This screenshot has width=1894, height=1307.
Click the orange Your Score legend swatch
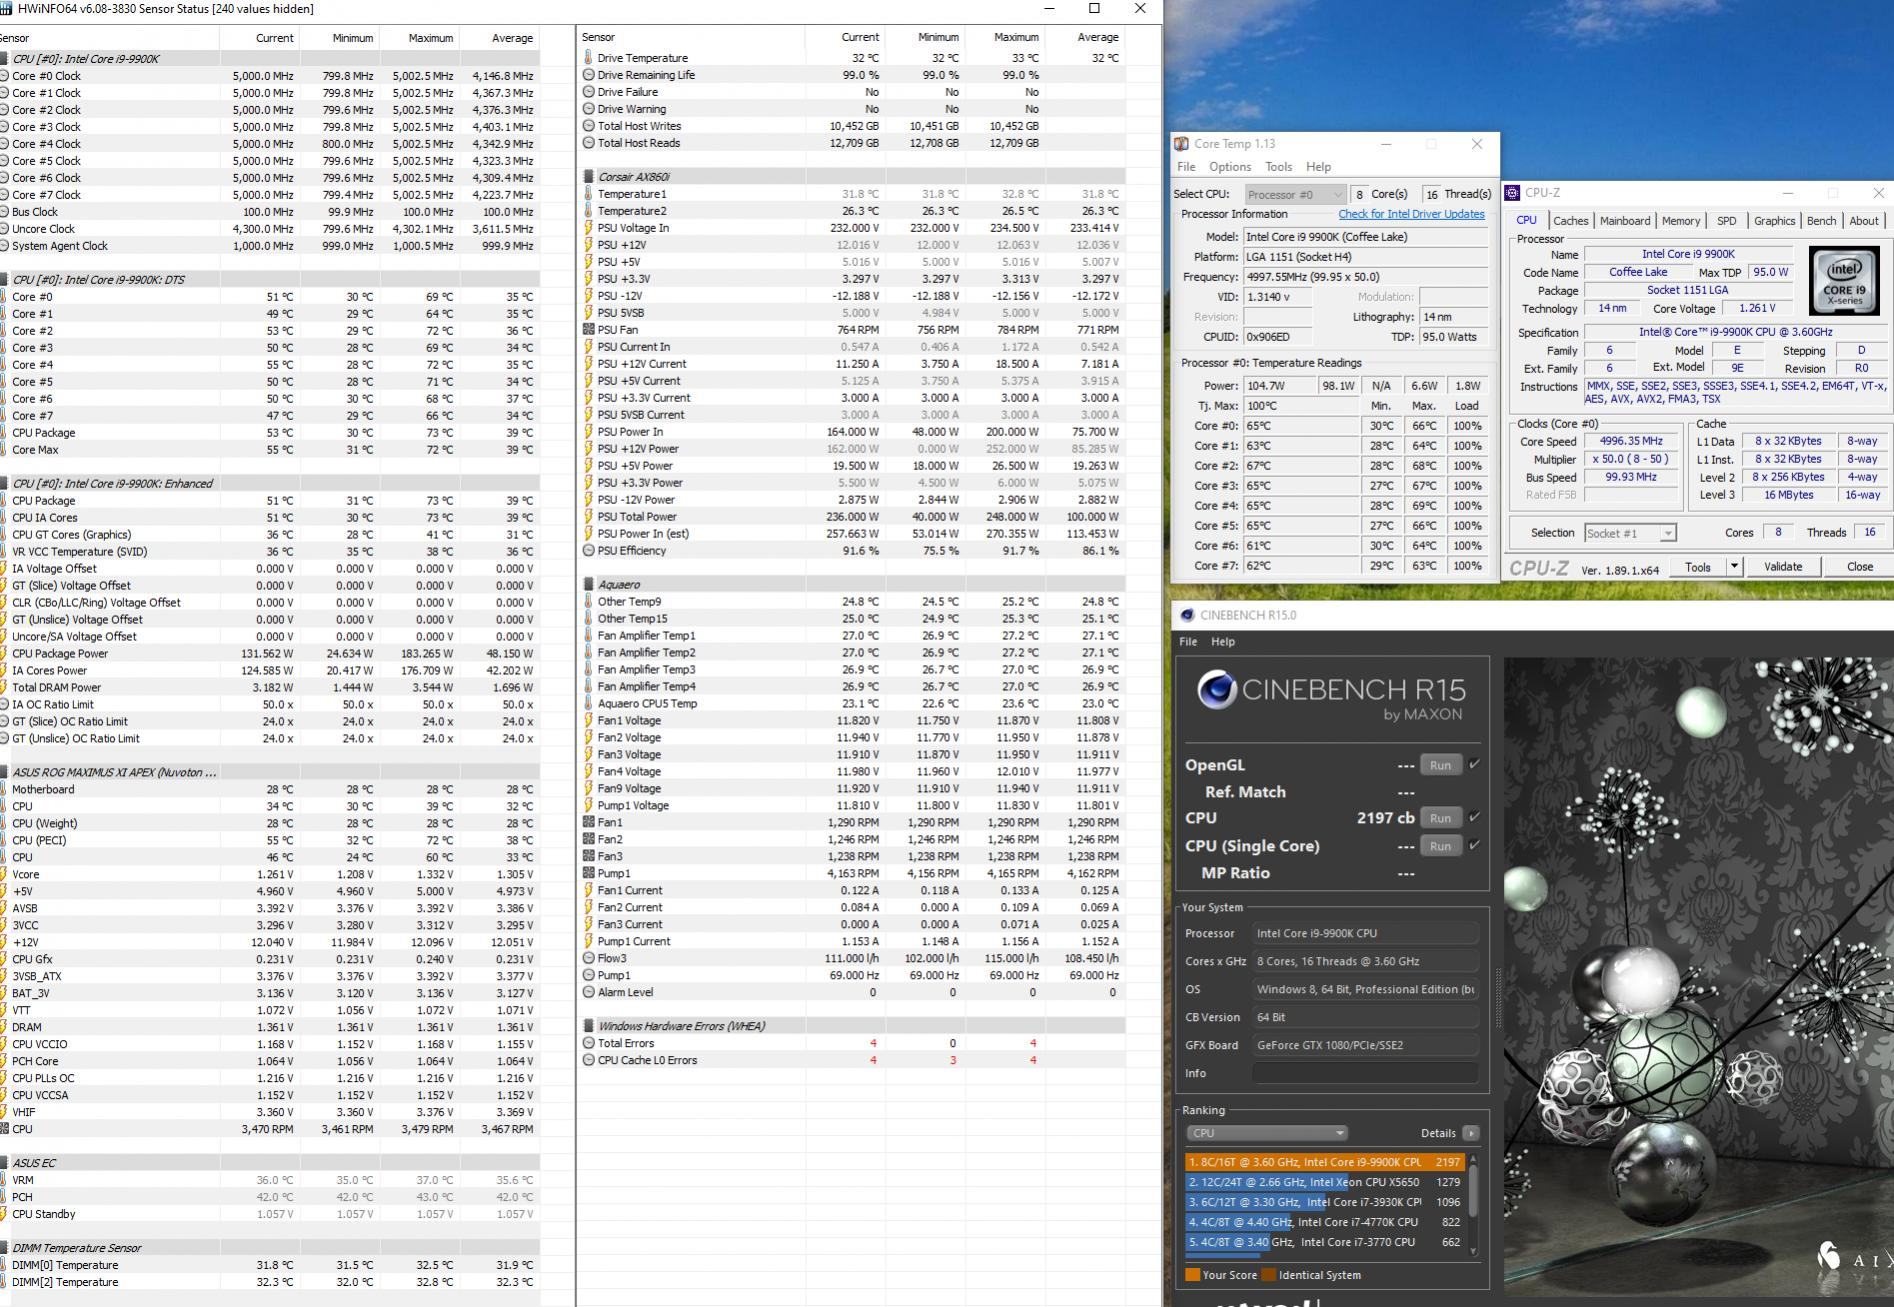click(1192, 1275)
